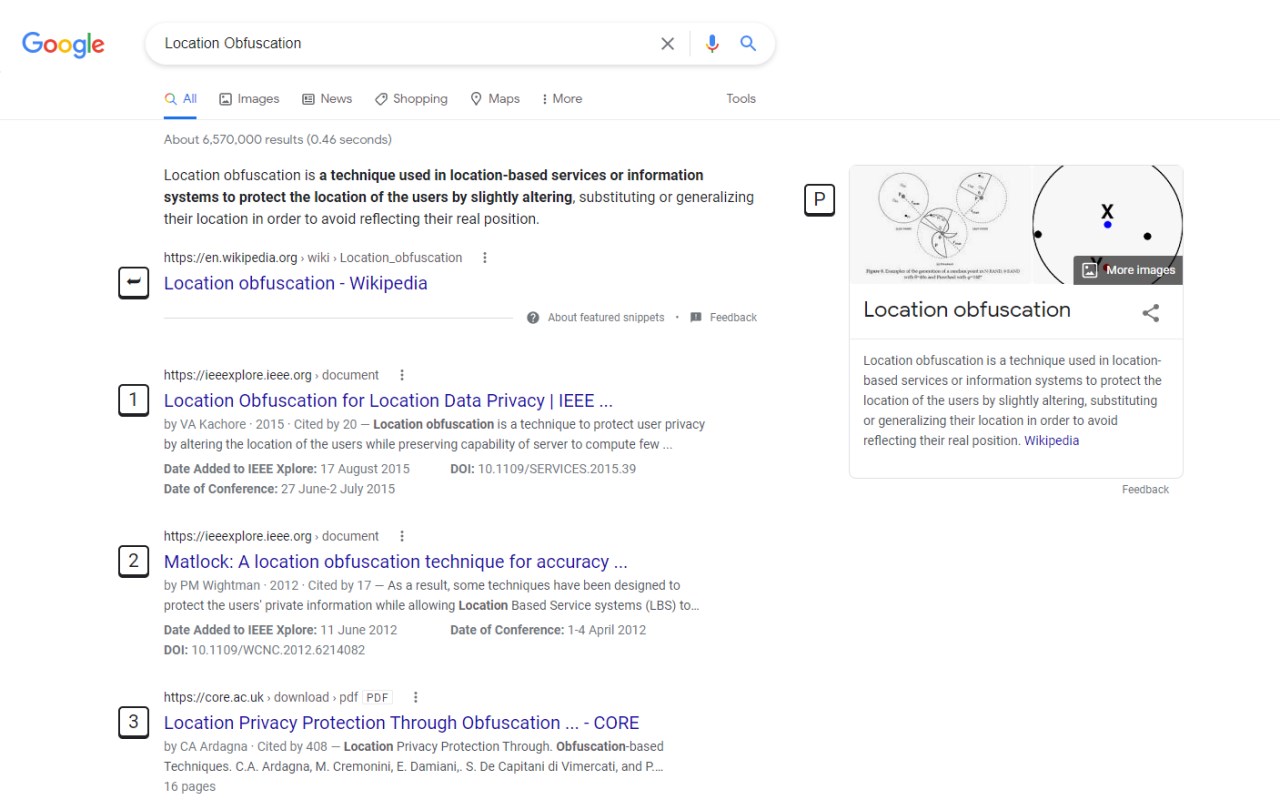
Task: Click the Google logo
Action: 63,44
